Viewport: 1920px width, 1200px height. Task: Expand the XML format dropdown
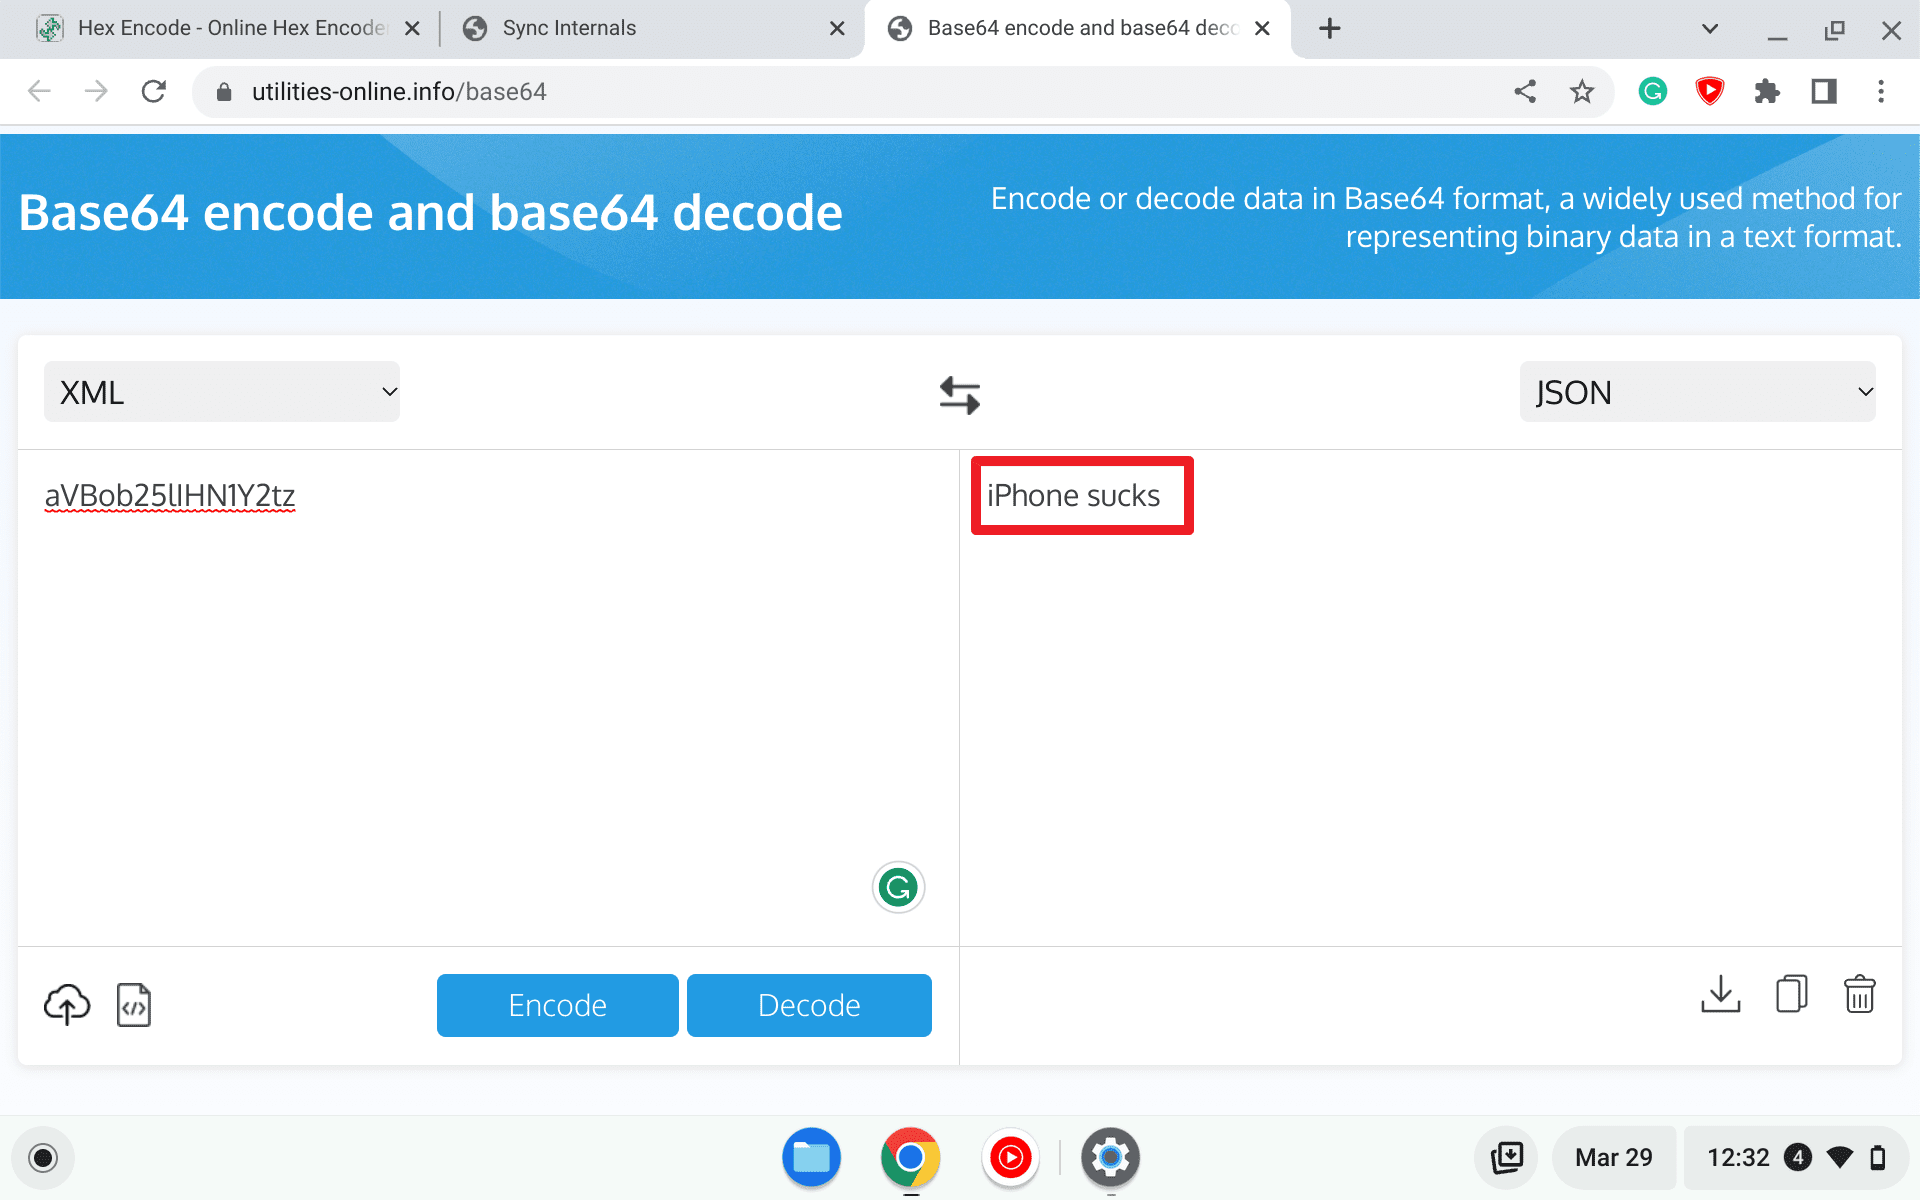tap(221, 391)
